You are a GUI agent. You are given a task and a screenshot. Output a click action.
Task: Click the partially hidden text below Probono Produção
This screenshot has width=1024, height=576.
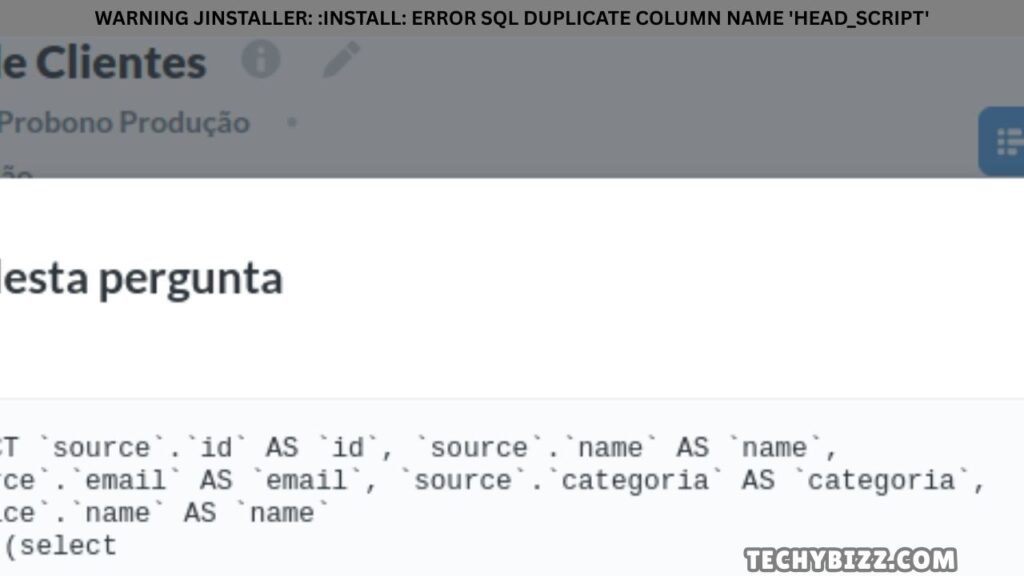(x=17, y=171)
